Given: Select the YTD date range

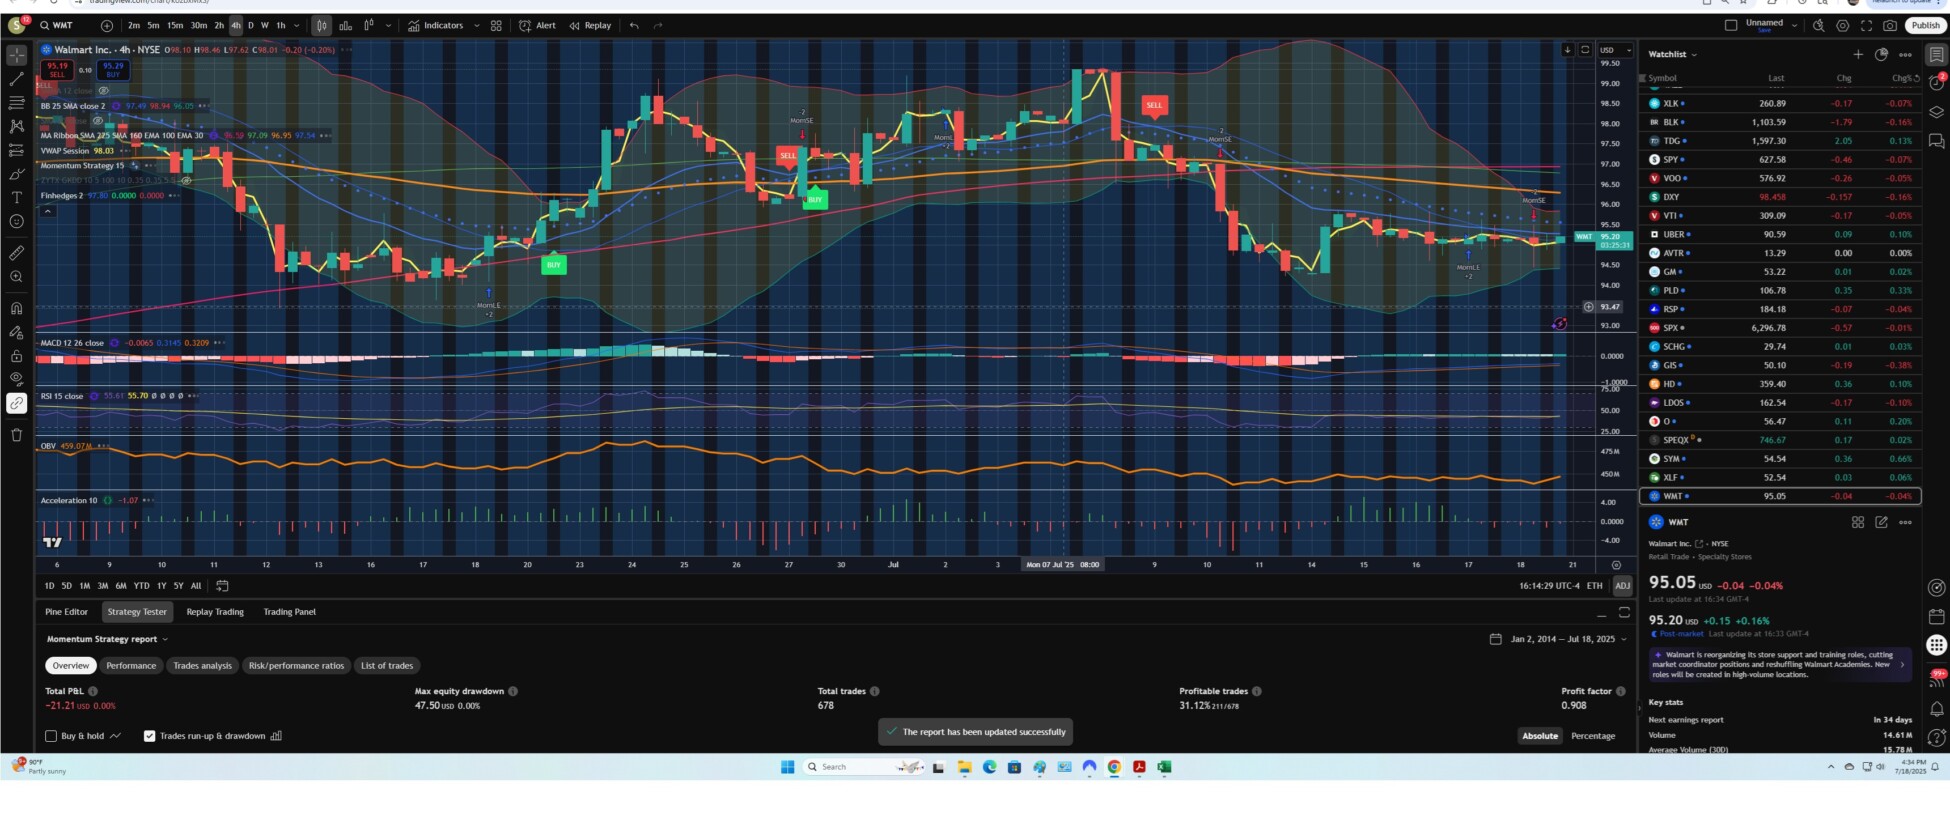Looking at the screenshot, I should coord(141,586).
